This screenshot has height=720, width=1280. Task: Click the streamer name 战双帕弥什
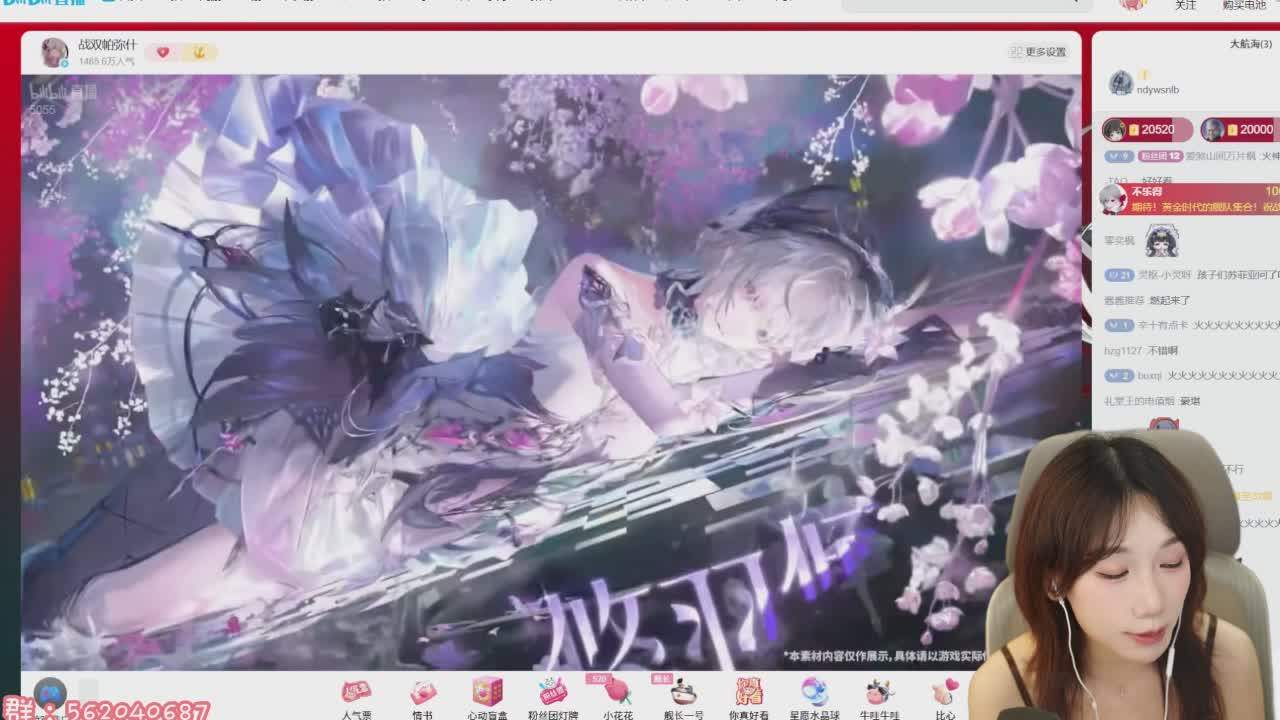(x=107, y=46)
